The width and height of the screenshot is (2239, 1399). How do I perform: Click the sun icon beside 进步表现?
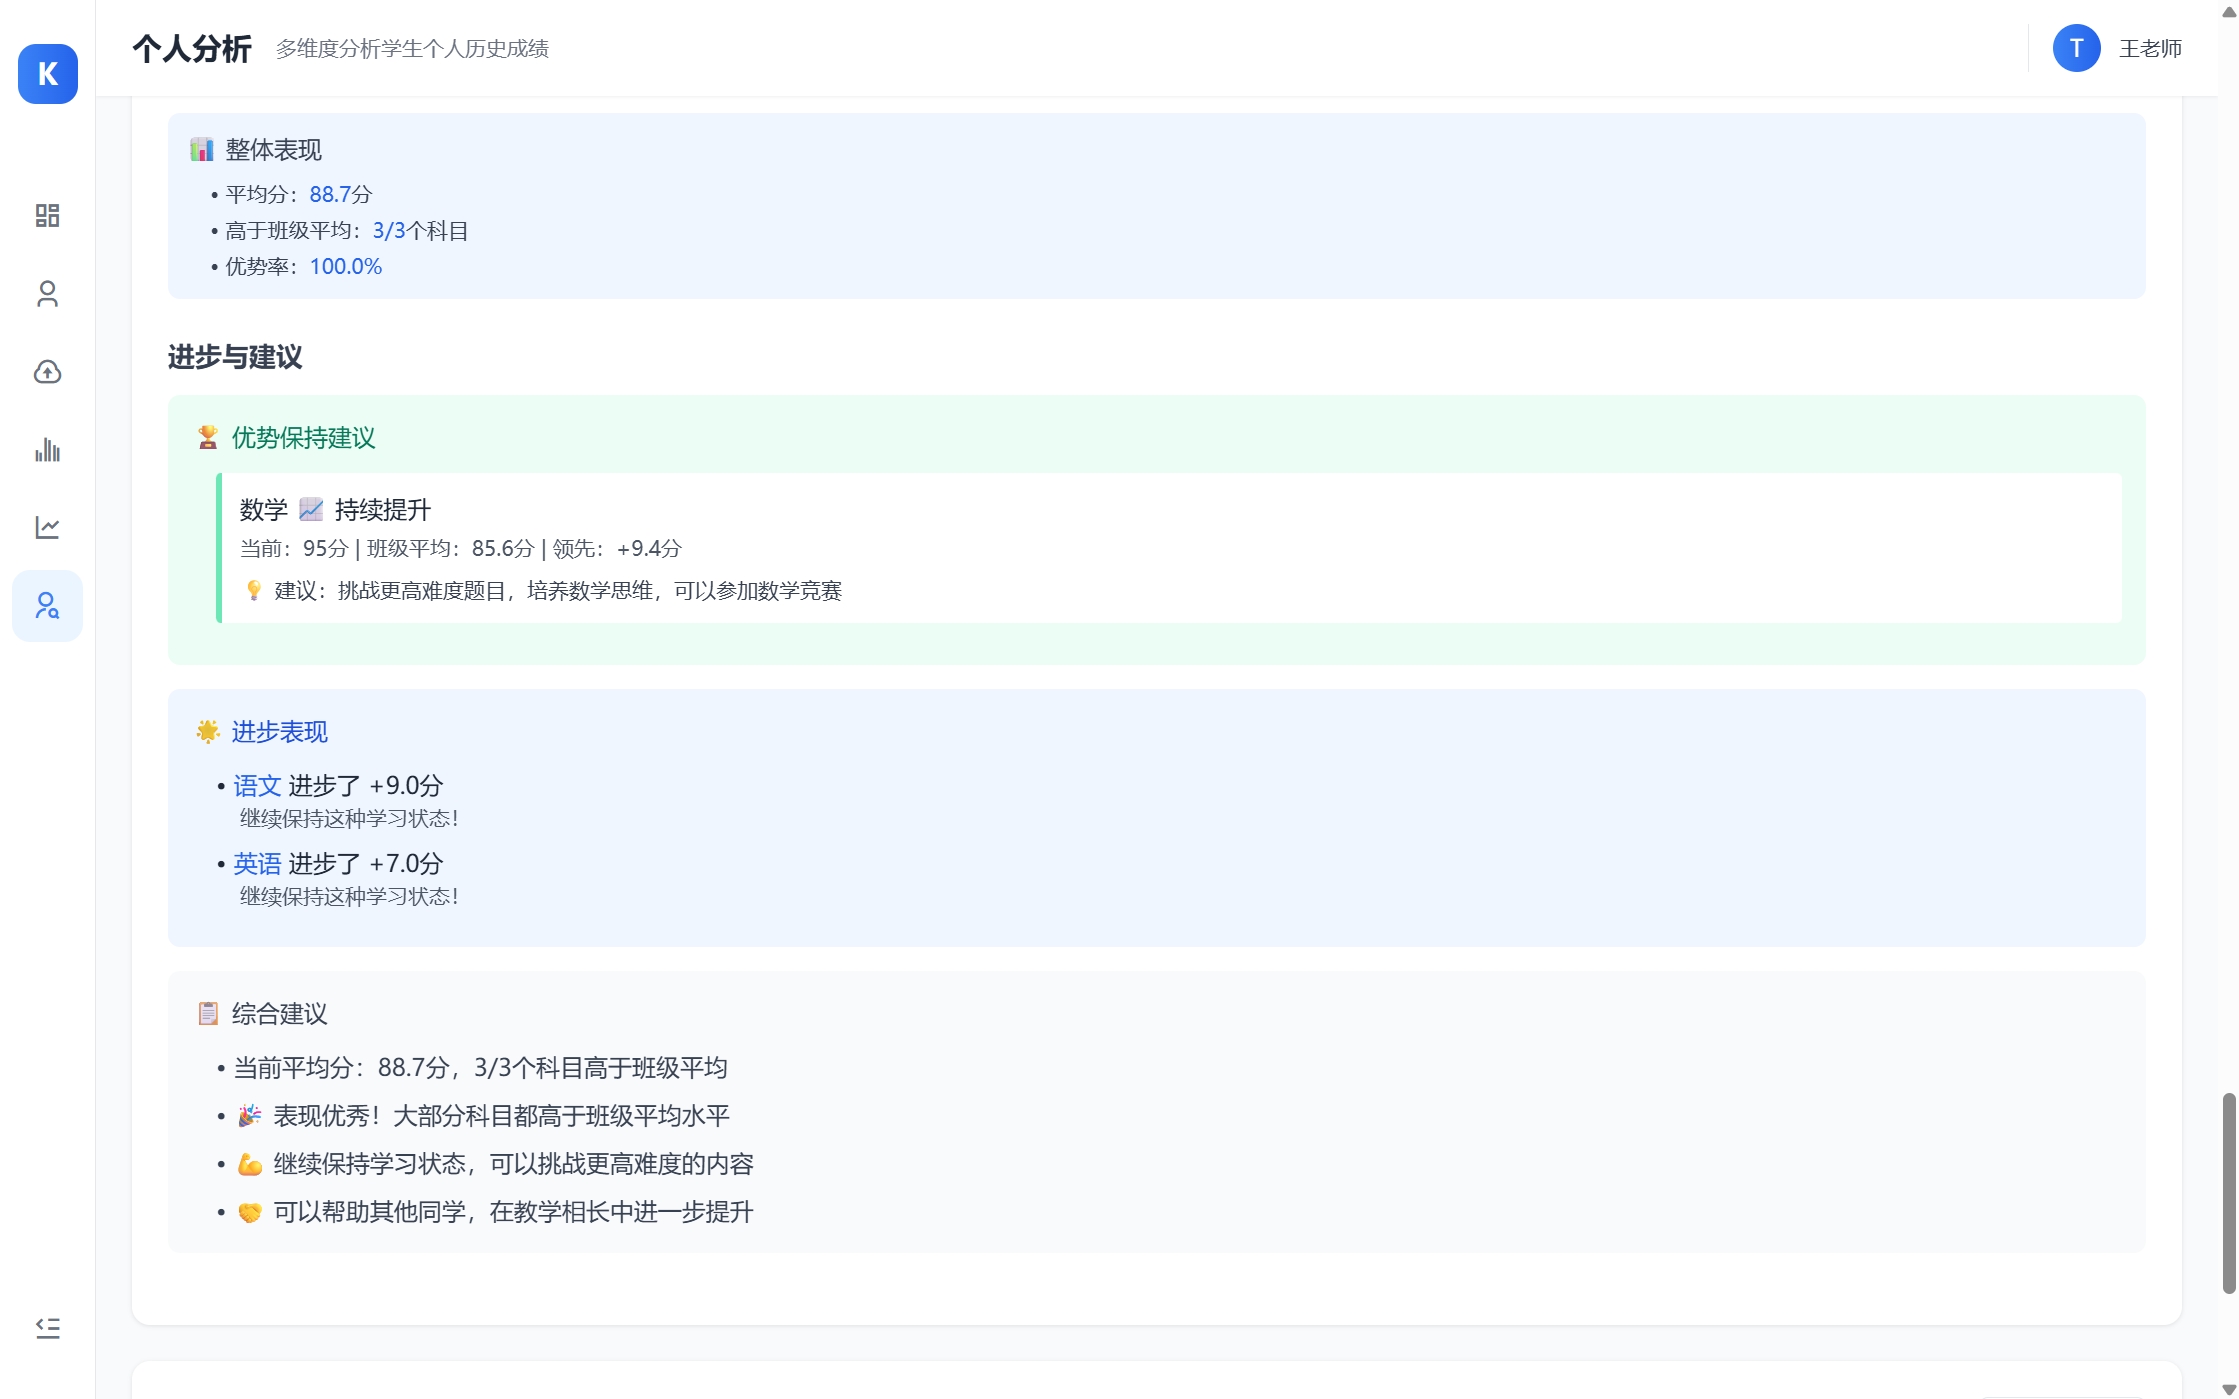point(208,731)
